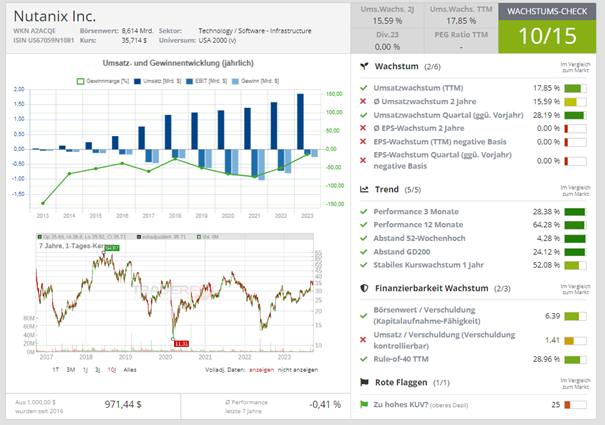Image resolution: width=605 pixels, height=425 pixels.
Task: Click sector text Technology / Software - Infrastructure
Action: click(255, 31)
